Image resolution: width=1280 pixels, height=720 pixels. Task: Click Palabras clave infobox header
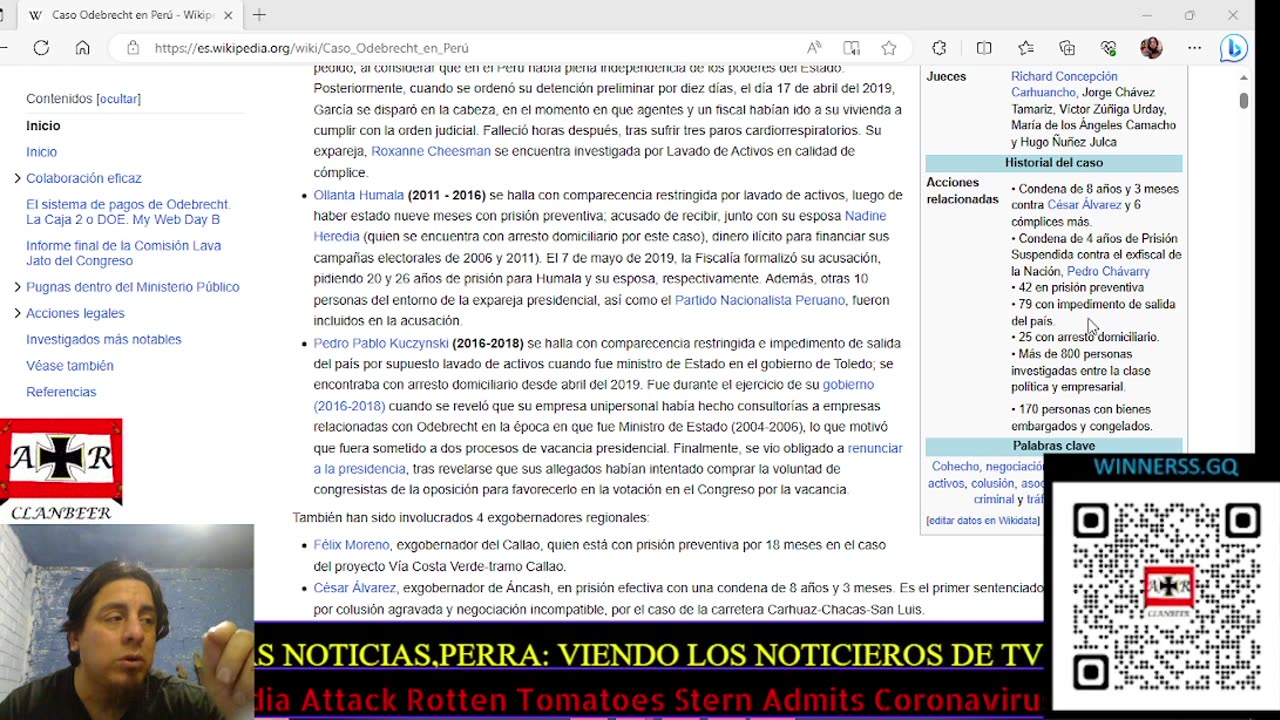pyautogui.click(x=1054, y=446)
